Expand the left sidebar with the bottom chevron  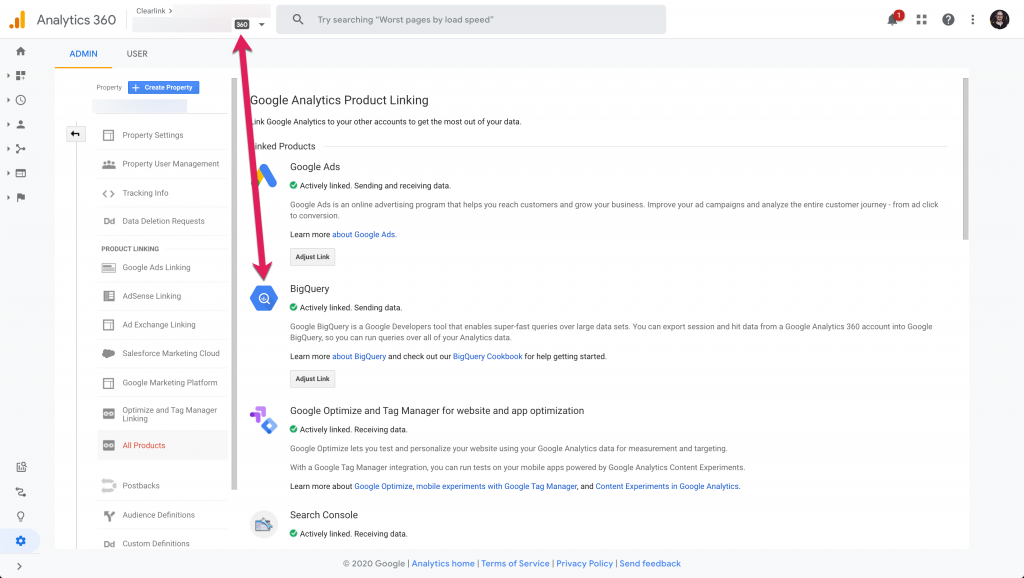click(x=19, y=566)
